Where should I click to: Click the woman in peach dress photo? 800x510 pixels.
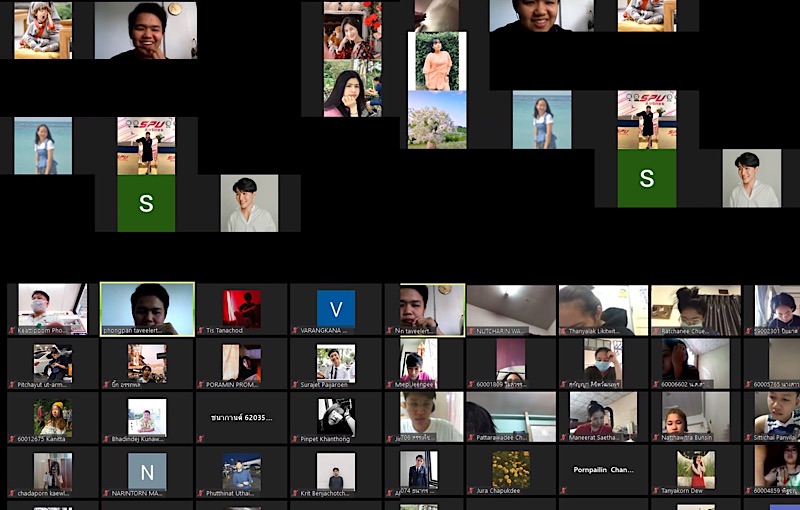(437, 61)
